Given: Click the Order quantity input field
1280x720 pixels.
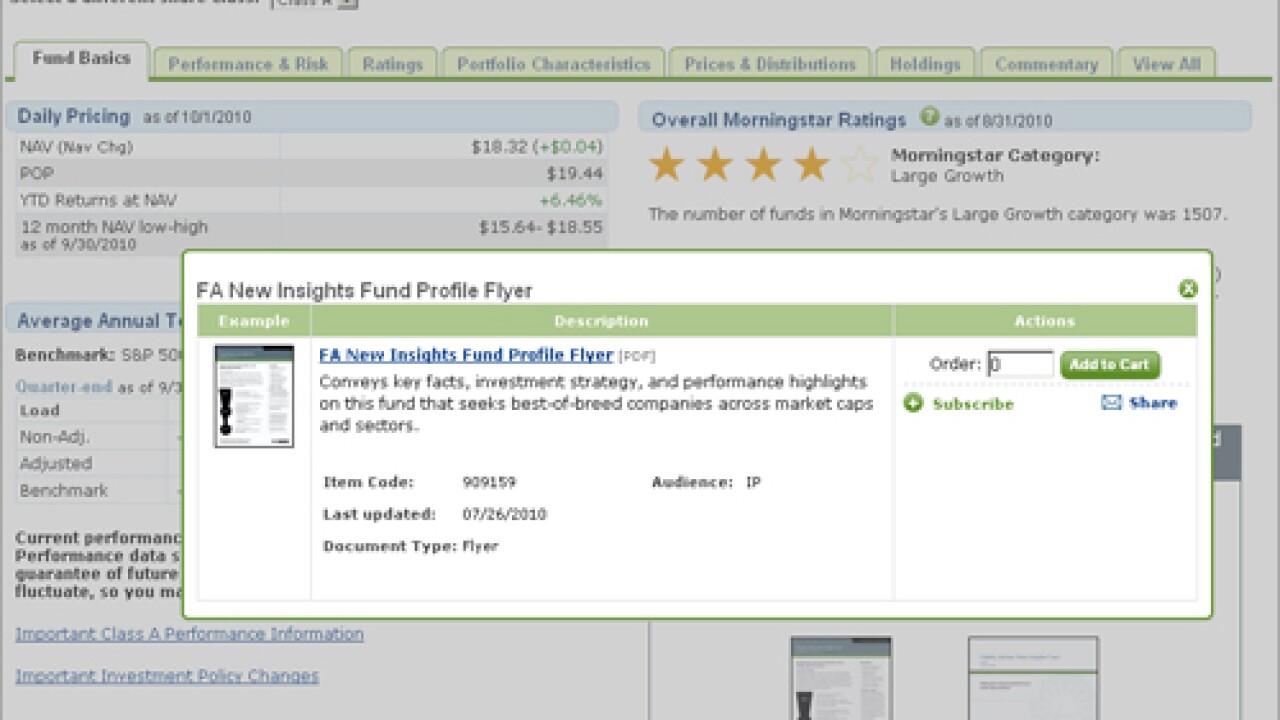Looking at the screenshot, I should (1020, 364).
